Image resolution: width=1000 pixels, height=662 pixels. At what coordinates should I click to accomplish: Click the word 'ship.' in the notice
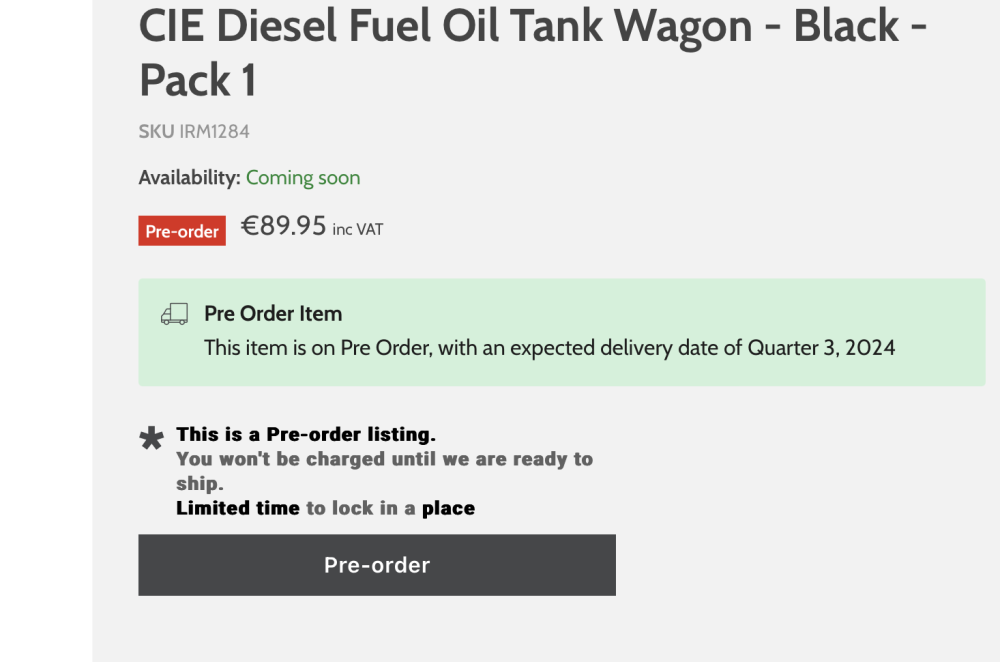(200, 484)
